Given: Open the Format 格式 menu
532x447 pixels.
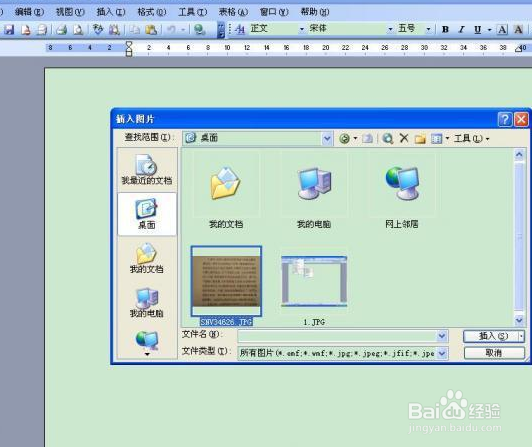Looking at the screenshot, I should [x=151, y=12].
